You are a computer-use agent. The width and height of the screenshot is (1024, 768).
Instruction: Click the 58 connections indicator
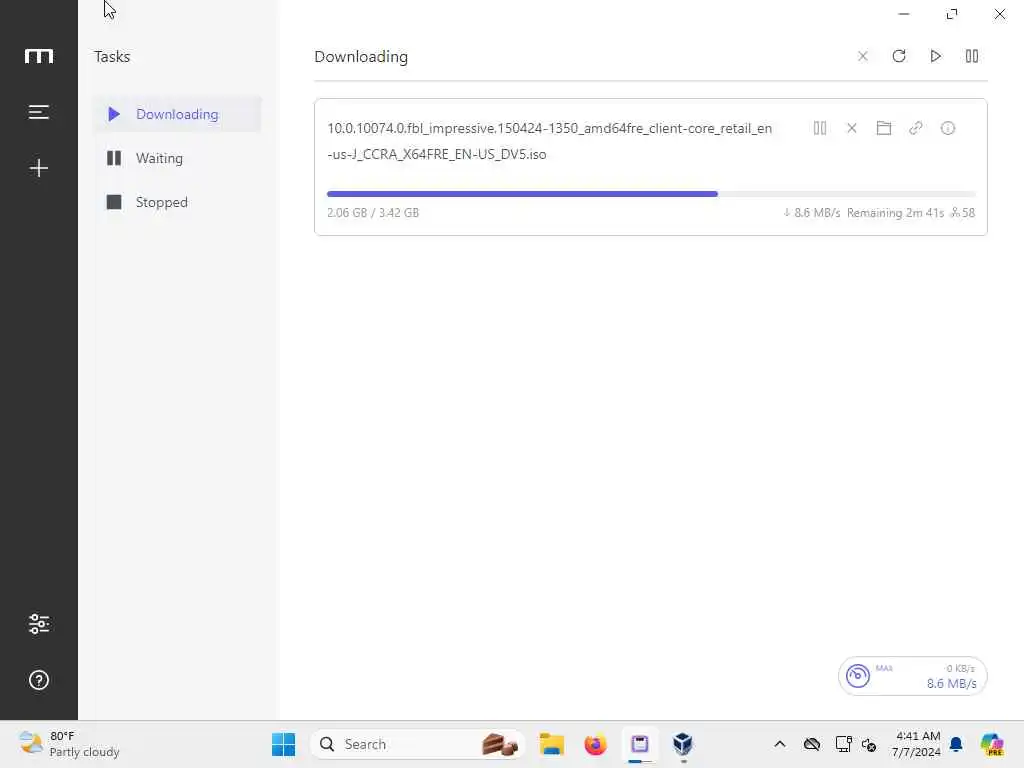(963, 213)
